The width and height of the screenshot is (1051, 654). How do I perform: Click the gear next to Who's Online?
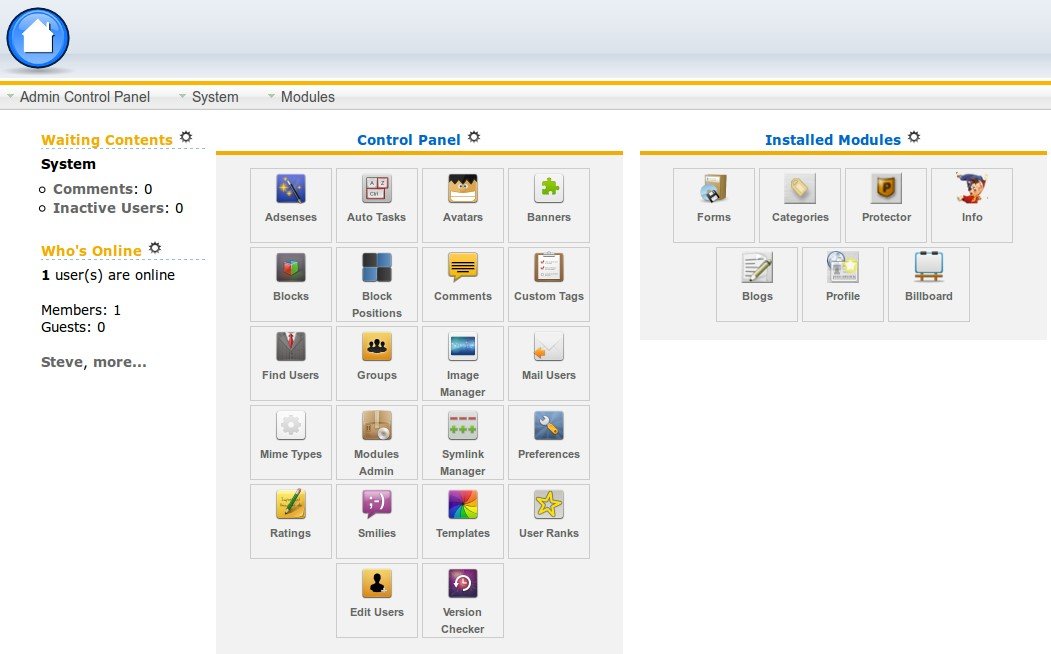155,247
